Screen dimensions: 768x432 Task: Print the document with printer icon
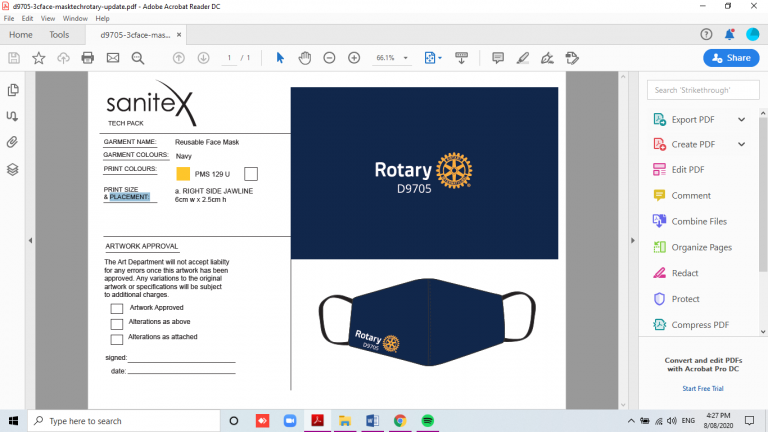coord(88,58)
